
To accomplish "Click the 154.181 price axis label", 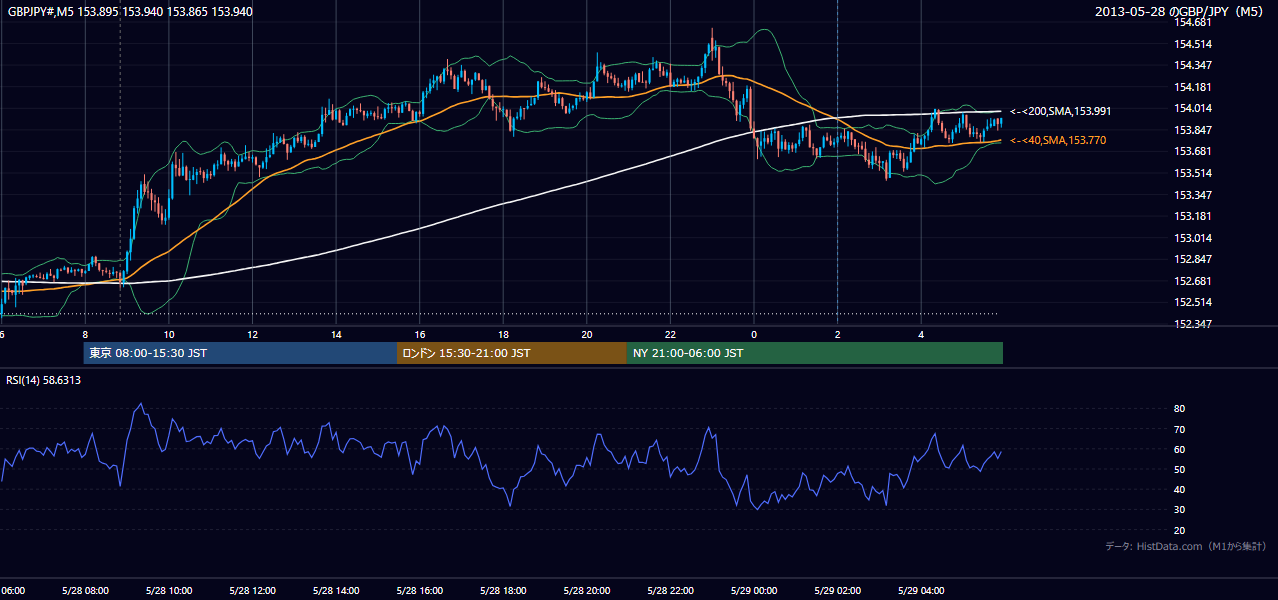I will tap(1193, 87).
